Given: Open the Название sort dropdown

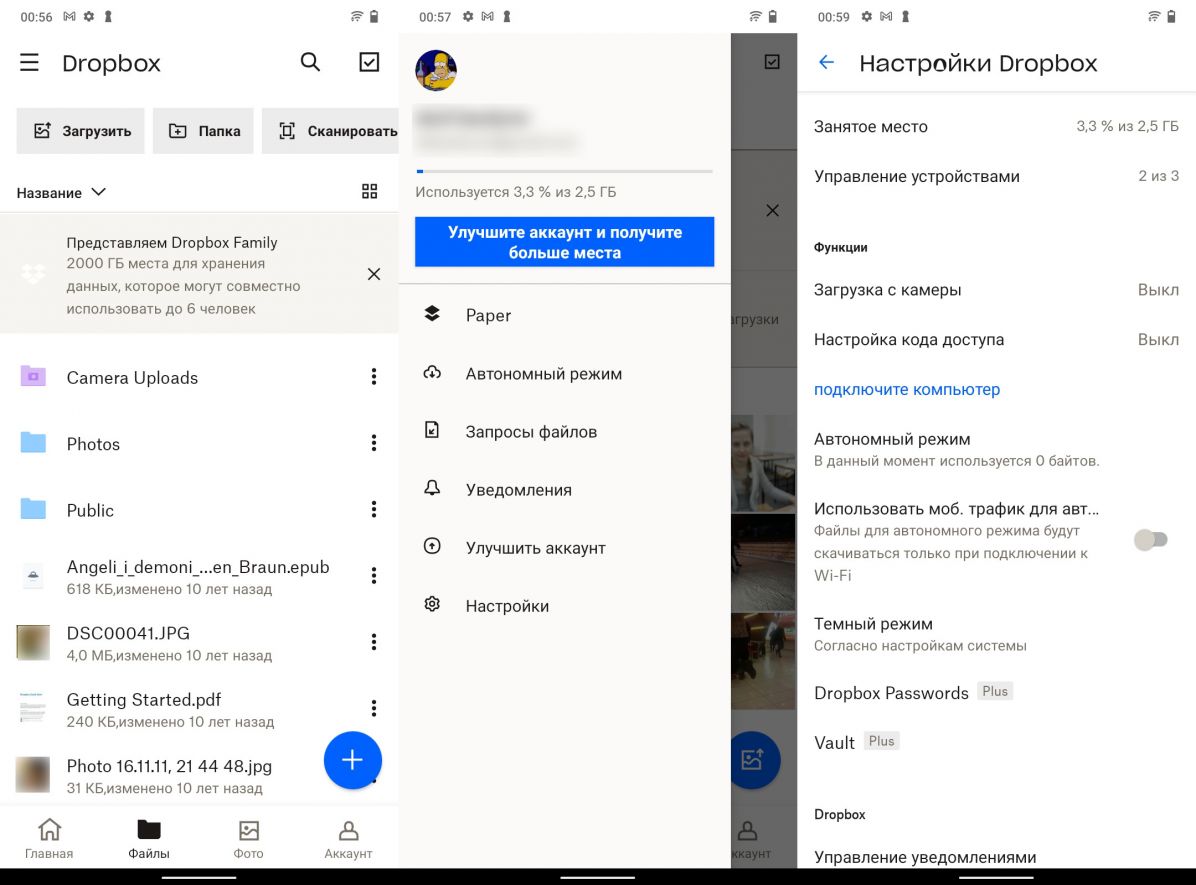Looking at the screenshot, I should pyautogui.click(x=61, y=193).
